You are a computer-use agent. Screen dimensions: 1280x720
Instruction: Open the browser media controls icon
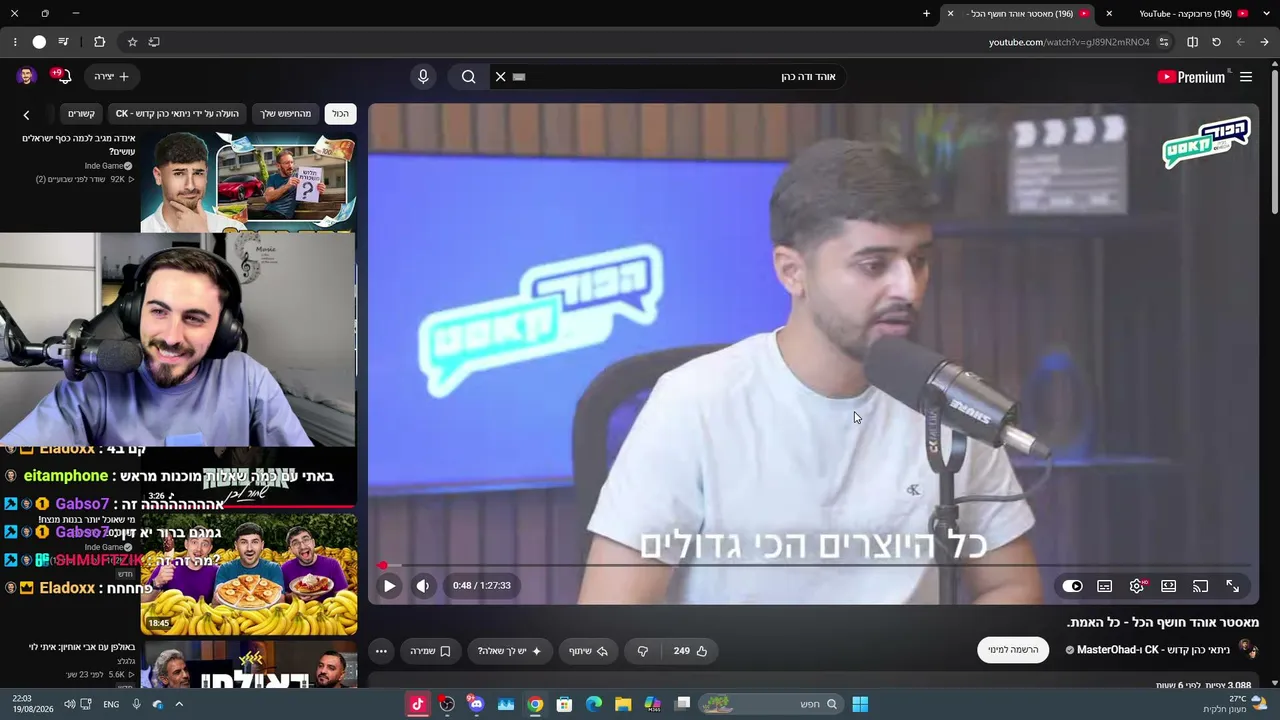[63, 42]
